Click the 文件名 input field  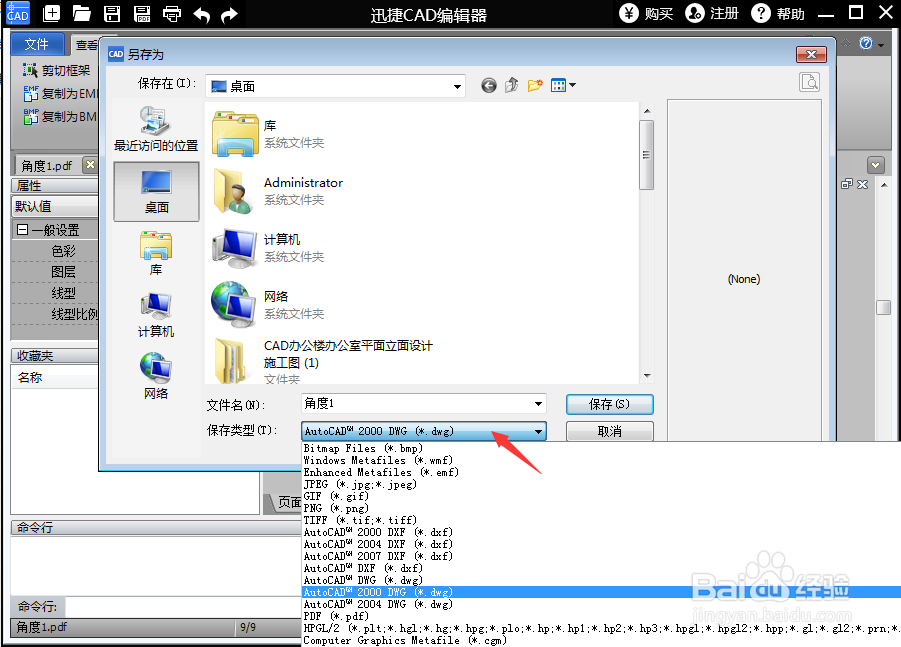tap(417, 403)
